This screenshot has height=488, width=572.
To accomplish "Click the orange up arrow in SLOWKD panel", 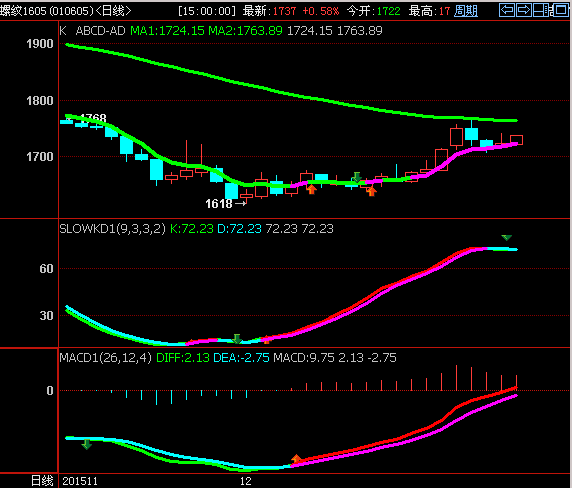I will [x=266, y=340].
